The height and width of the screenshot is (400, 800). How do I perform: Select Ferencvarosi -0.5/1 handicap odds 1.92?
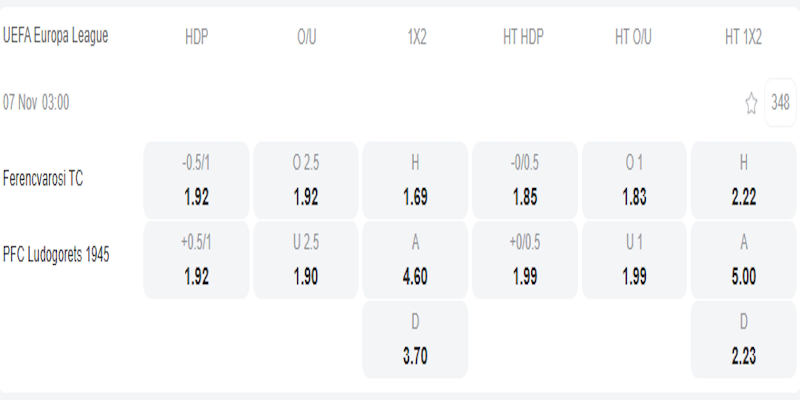point(197,180)
